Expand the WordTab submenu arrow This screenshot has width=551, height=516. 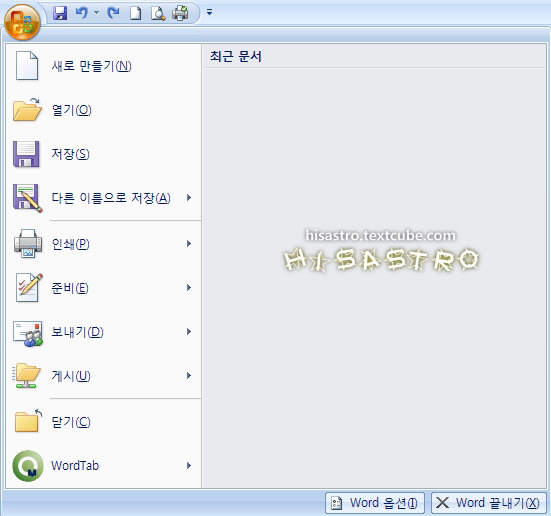point(189,465)
